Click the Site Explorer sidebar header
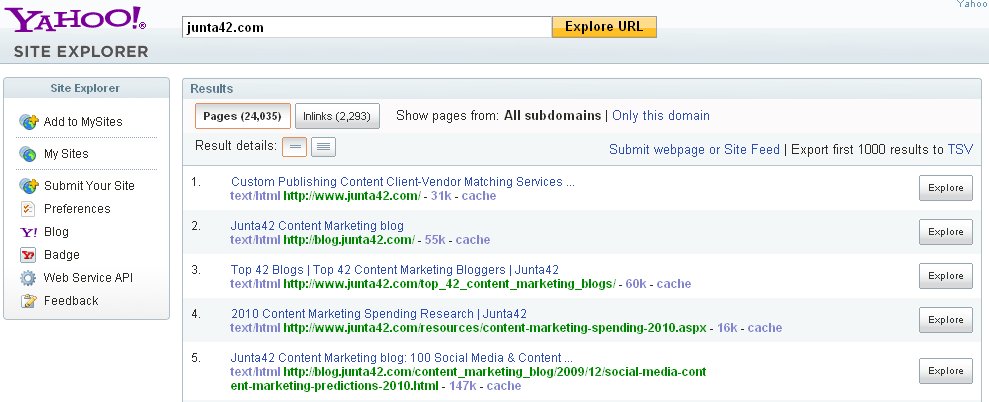The height and width of the screenshot is (402, 989). click(85, 88)
